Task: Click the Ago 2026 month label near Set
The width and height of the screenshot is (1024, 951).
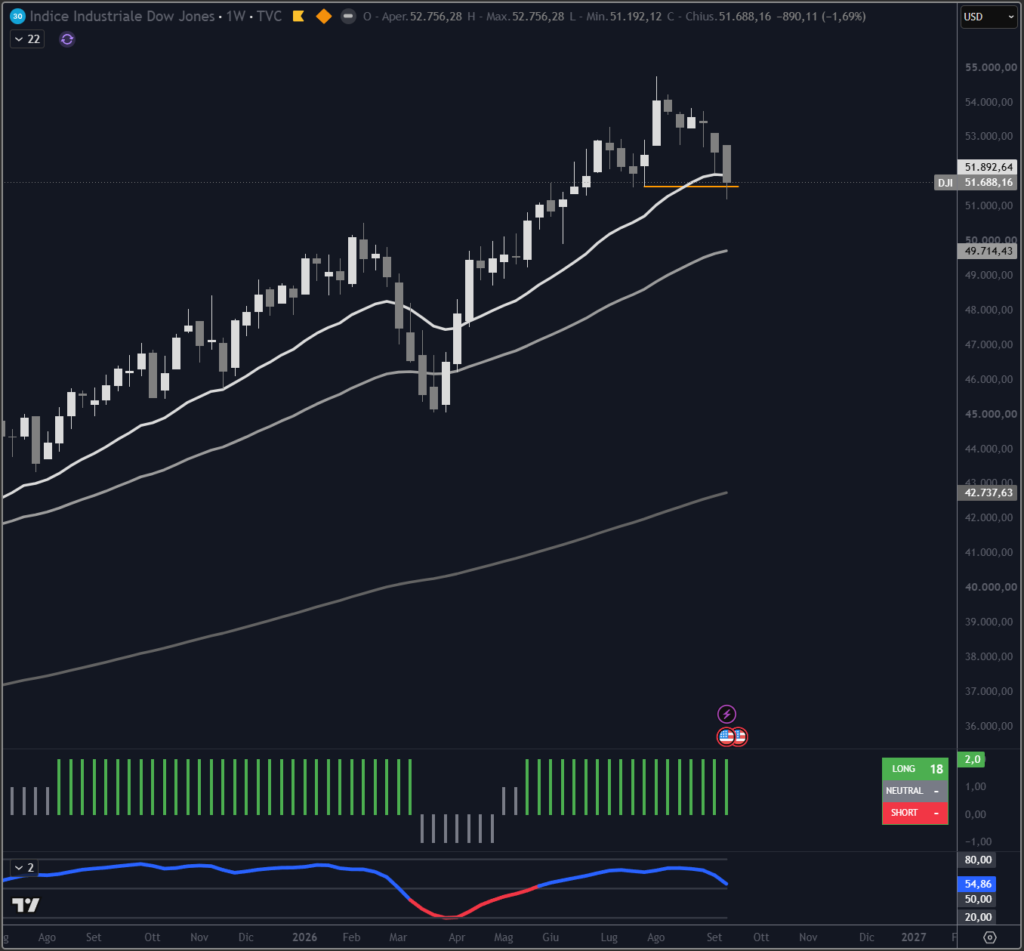Action: click(656, 937)
